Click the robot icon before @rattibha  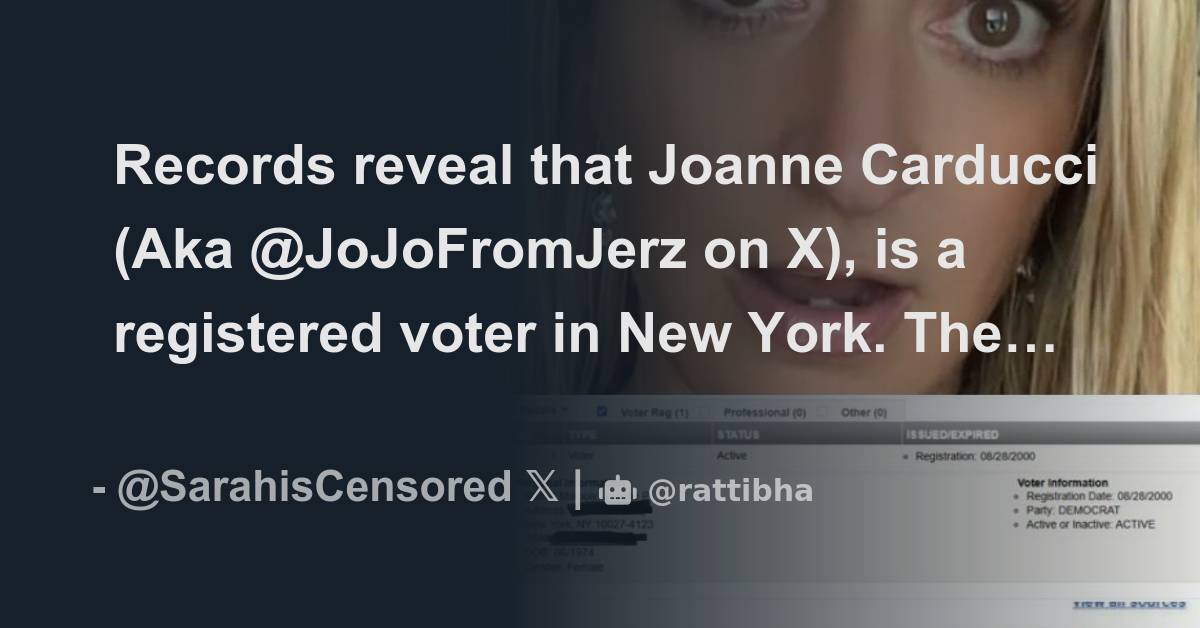[616, 490]
